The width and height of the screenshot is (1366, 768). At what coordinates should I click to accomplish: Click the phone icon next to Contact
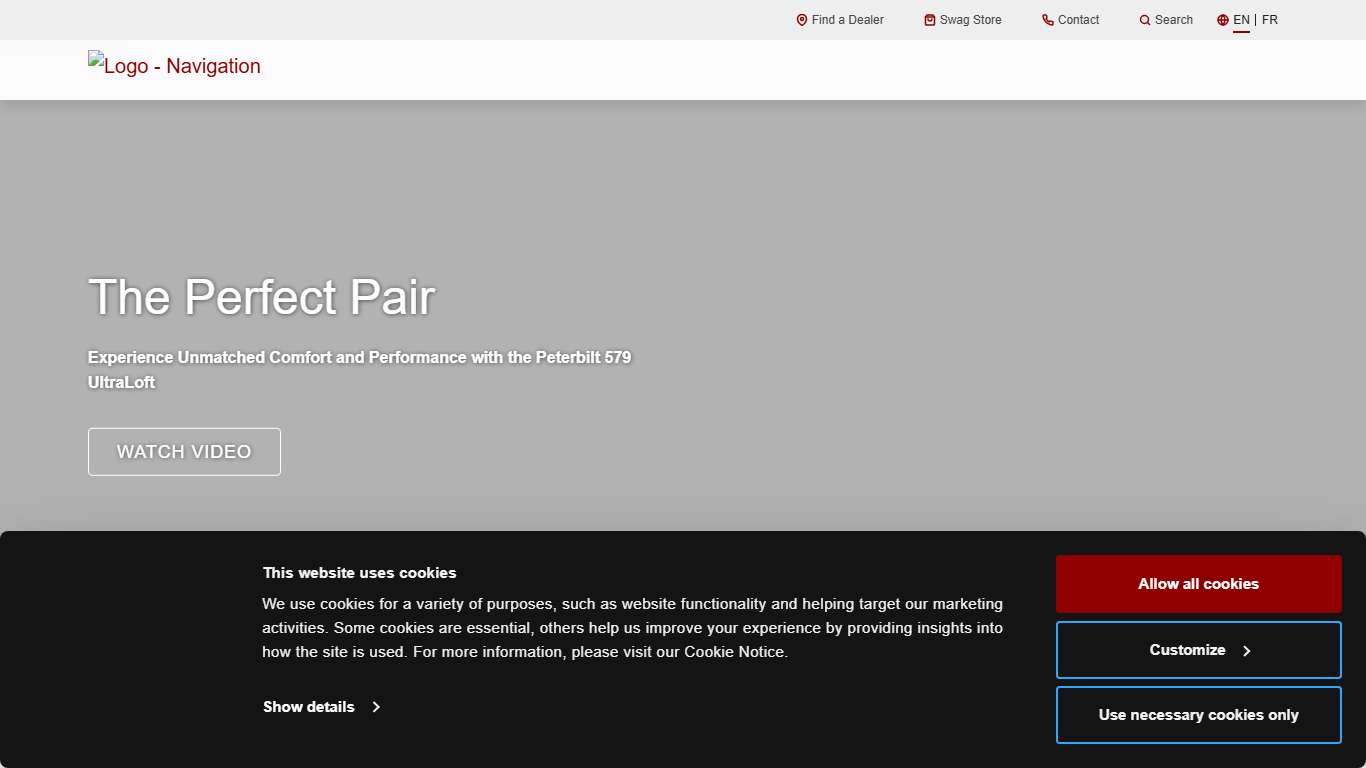coord(1048,20)
